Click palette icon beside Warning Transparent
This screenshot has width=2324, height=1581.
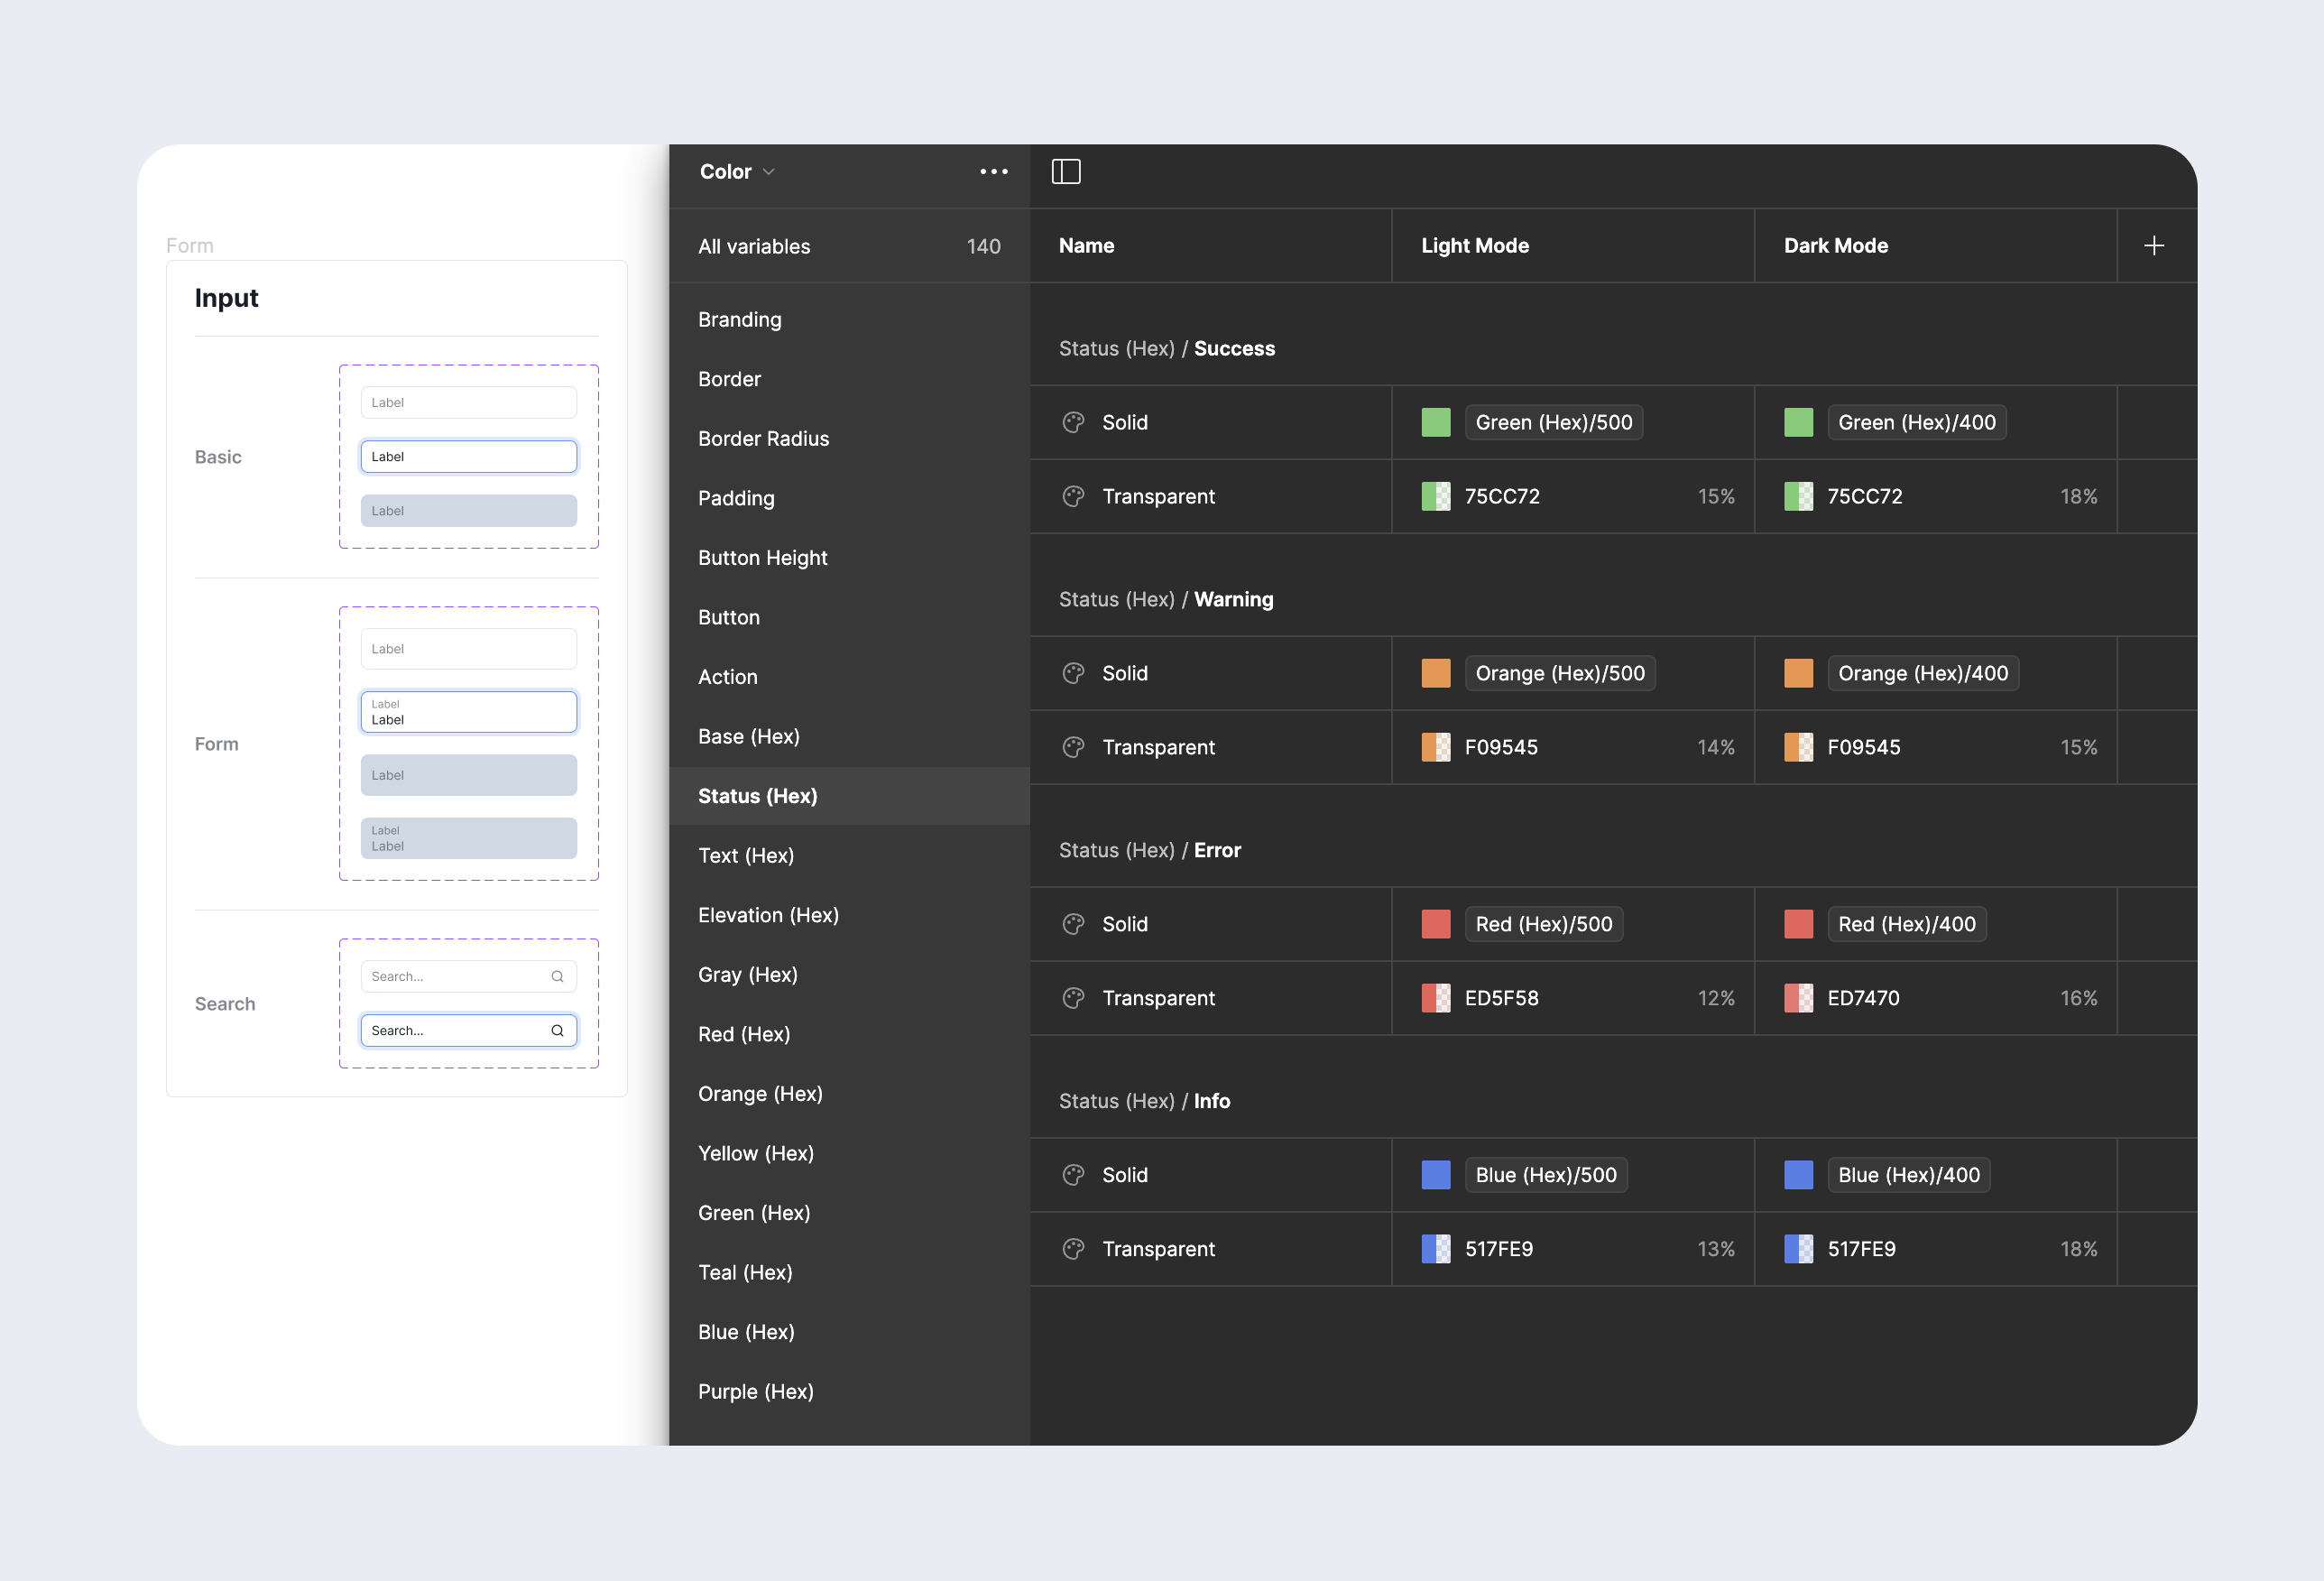pyautogui.click(x=1073, y=748)
